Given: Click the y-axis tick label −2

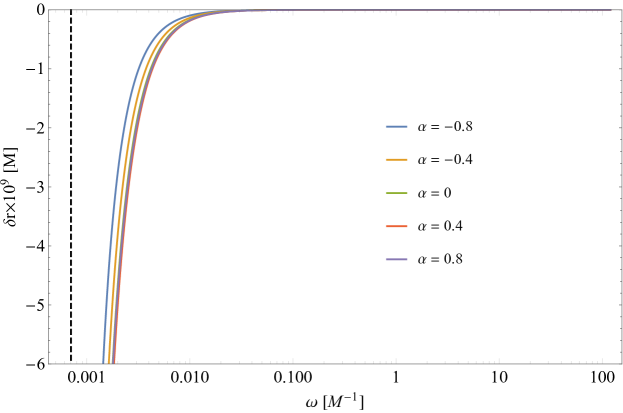Looking at the screenshot, I should (35, 128).
